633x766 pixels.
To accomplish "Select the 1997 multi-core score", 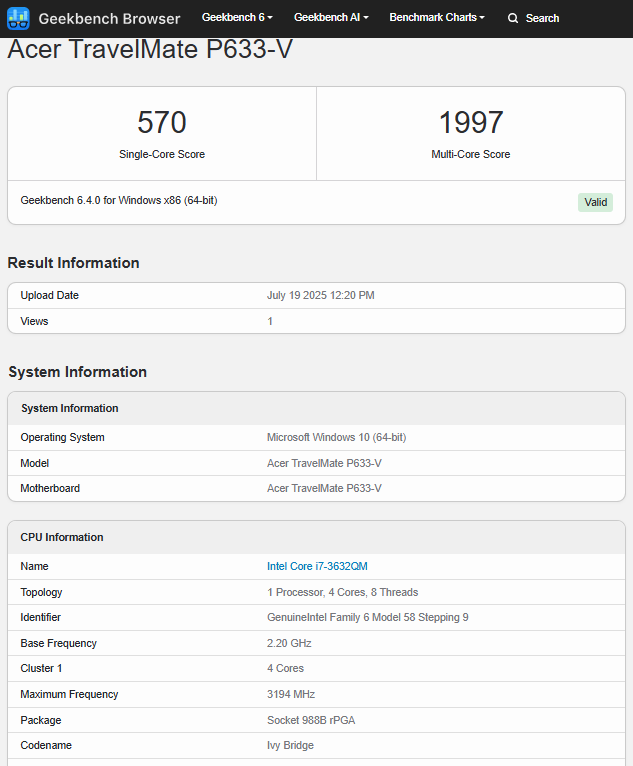I will 470,122.
